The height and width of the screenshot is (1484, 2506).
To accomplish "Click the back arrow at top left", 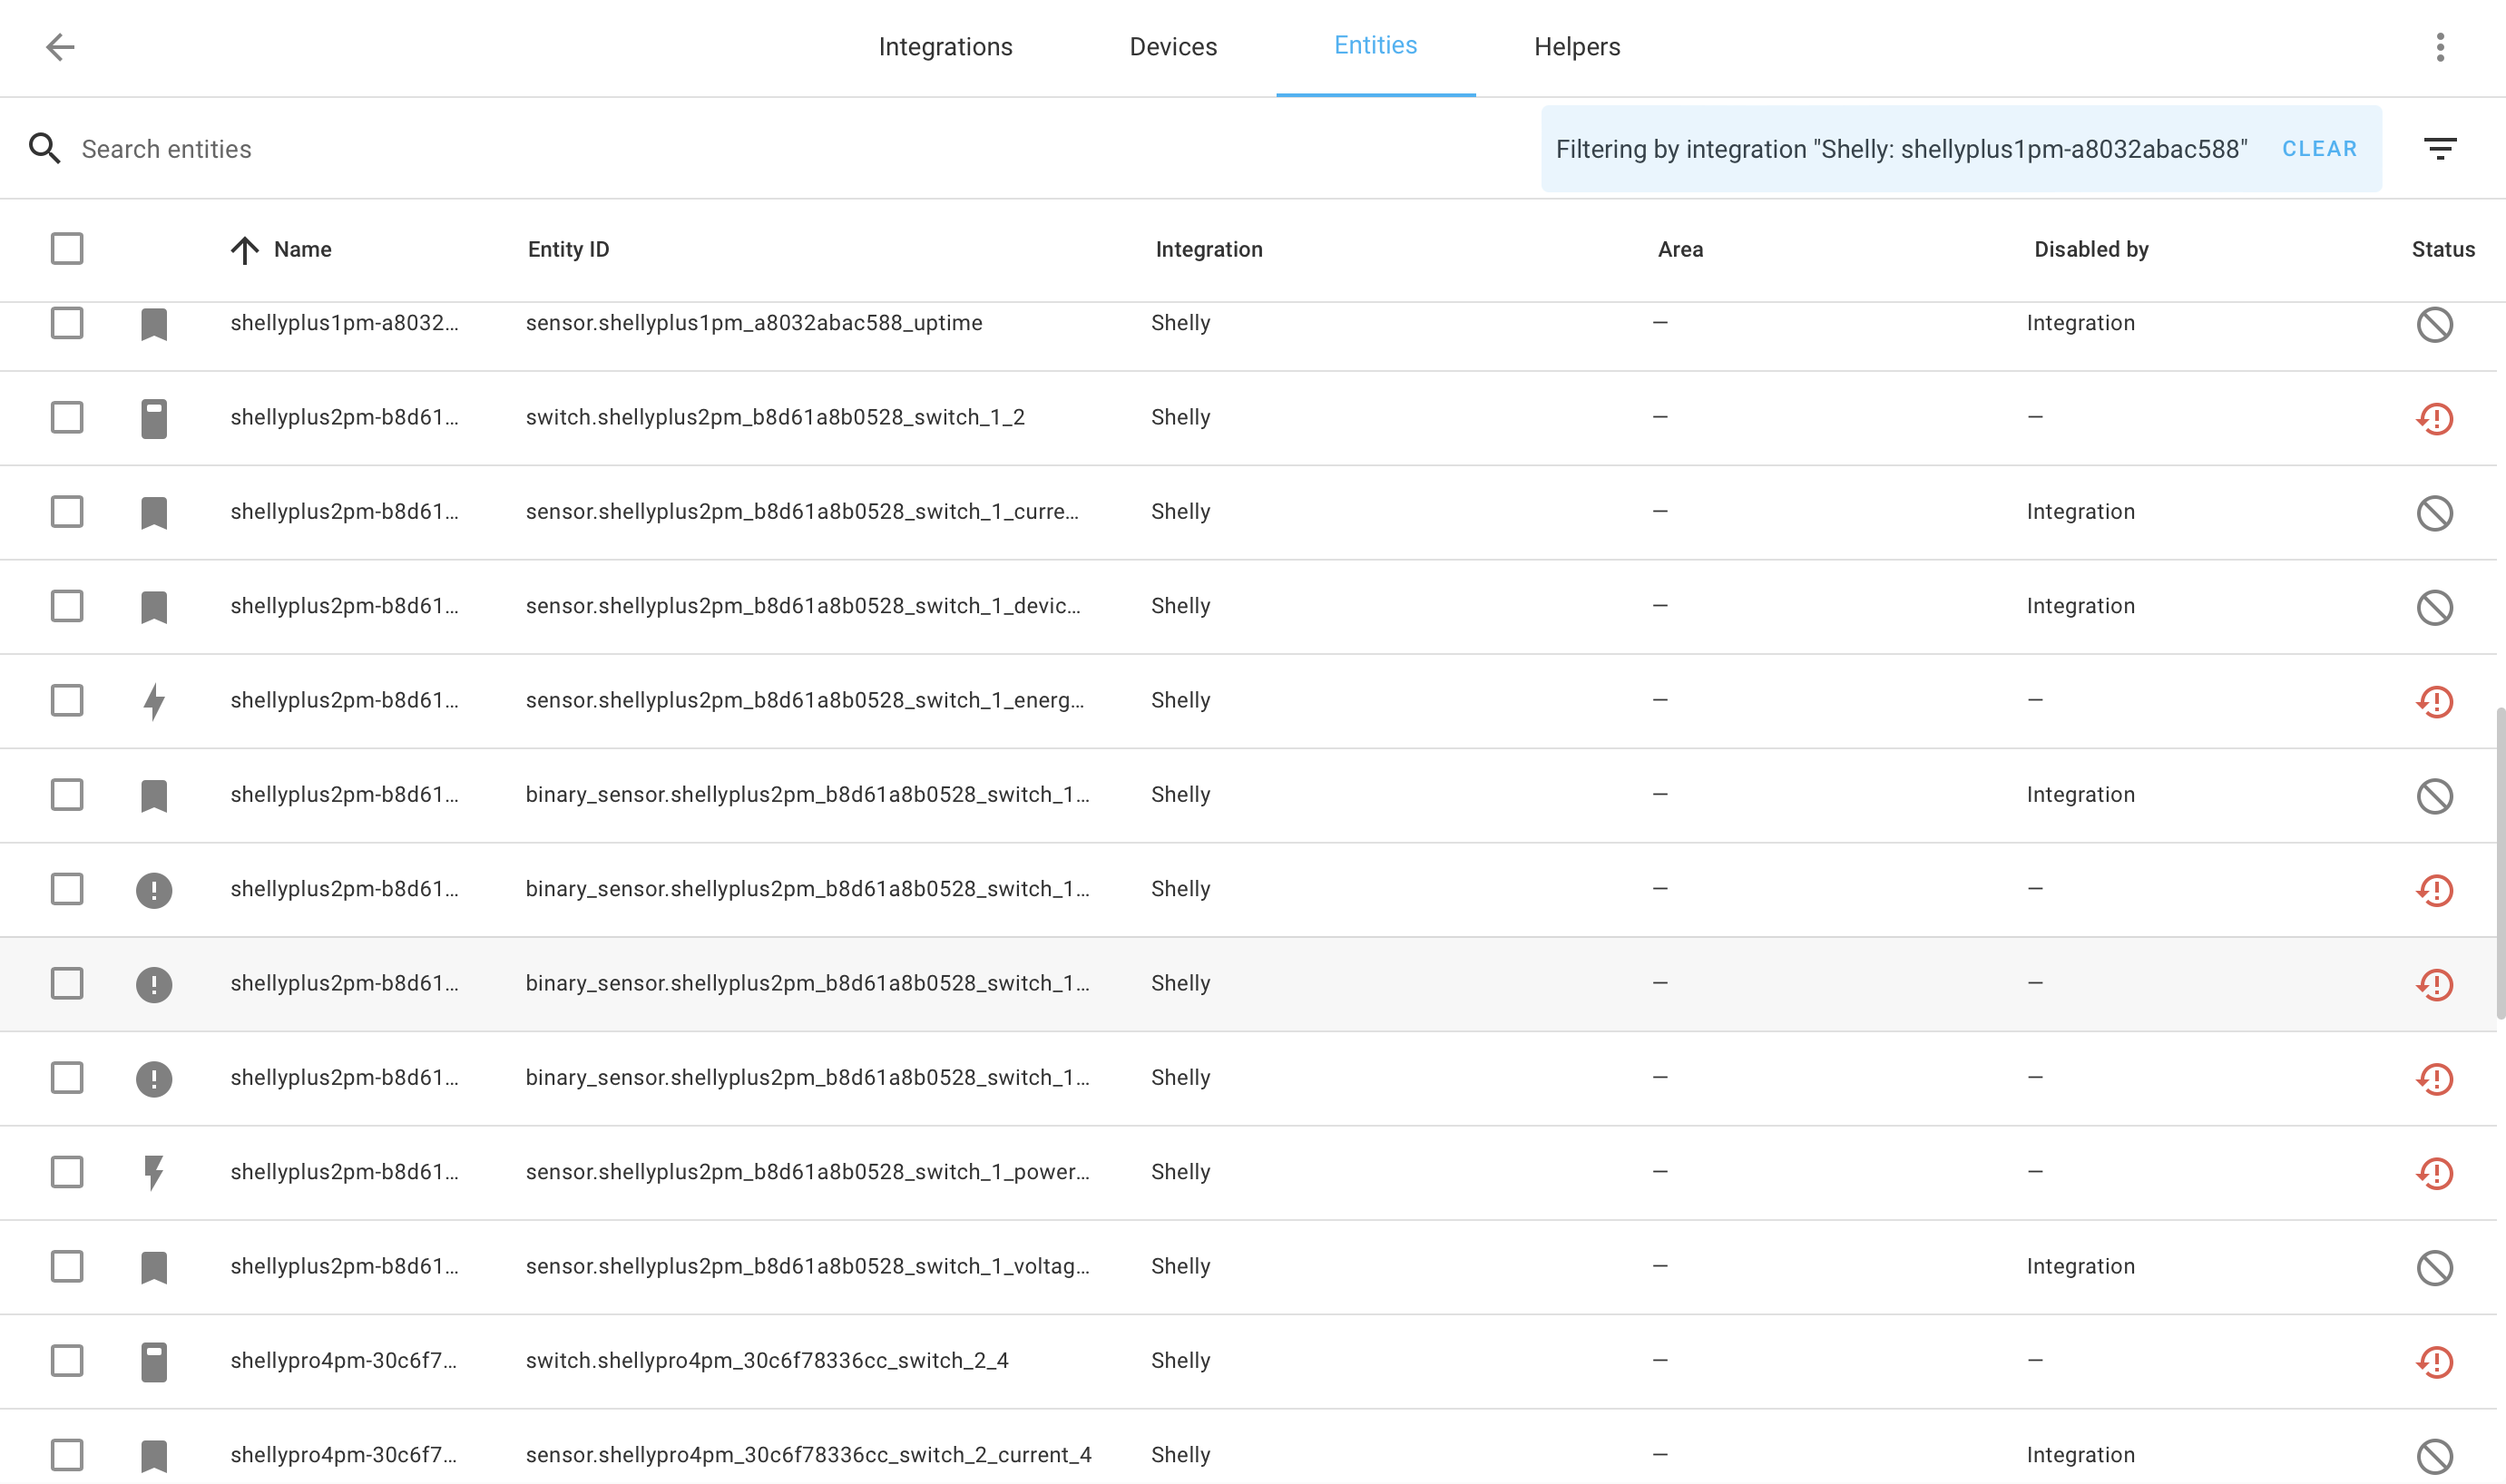I will coord(60,47).
